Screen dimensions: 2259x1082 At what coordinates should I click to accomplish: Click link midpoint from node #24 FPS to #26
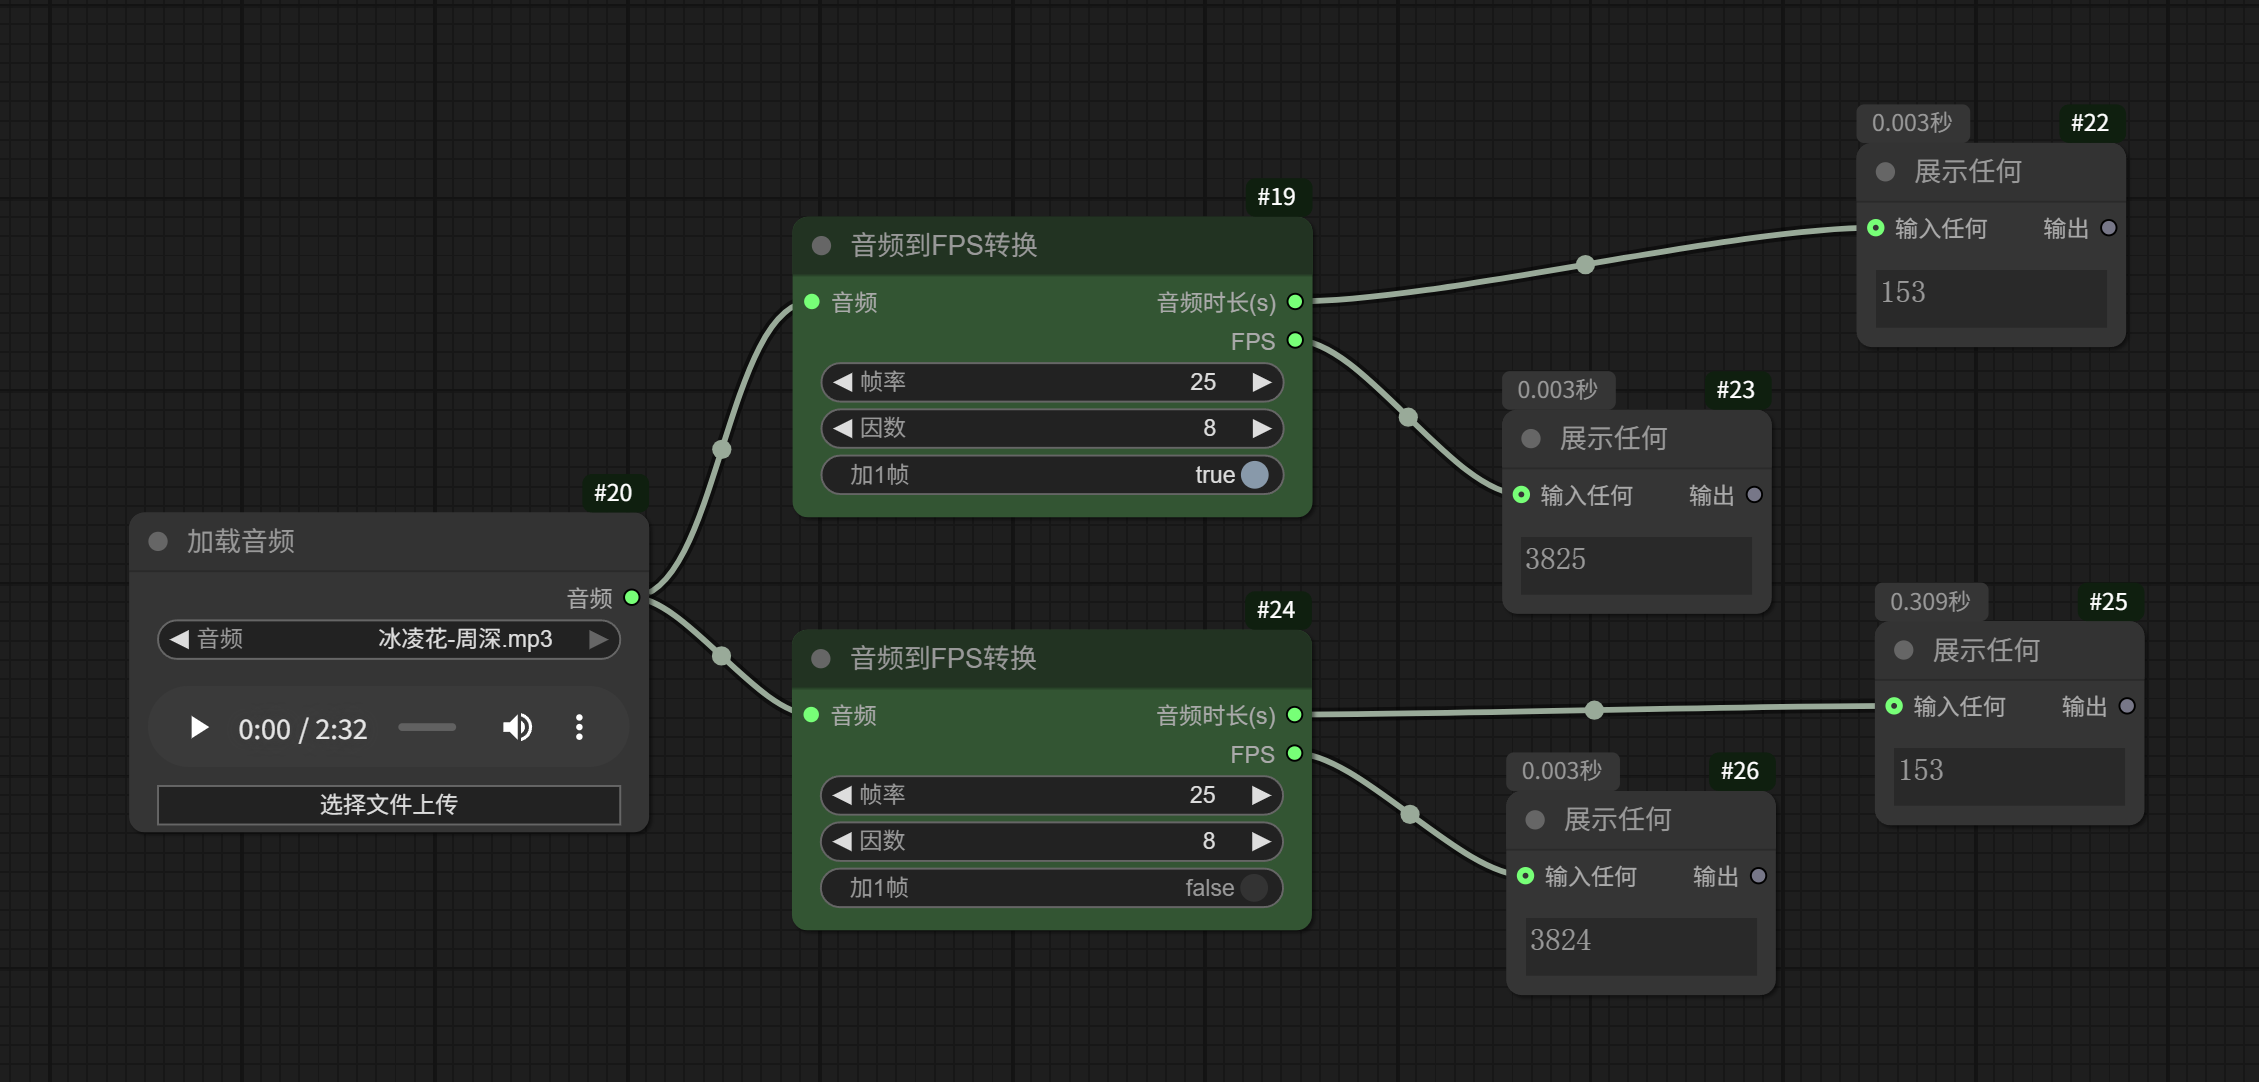click(1410, 814)
